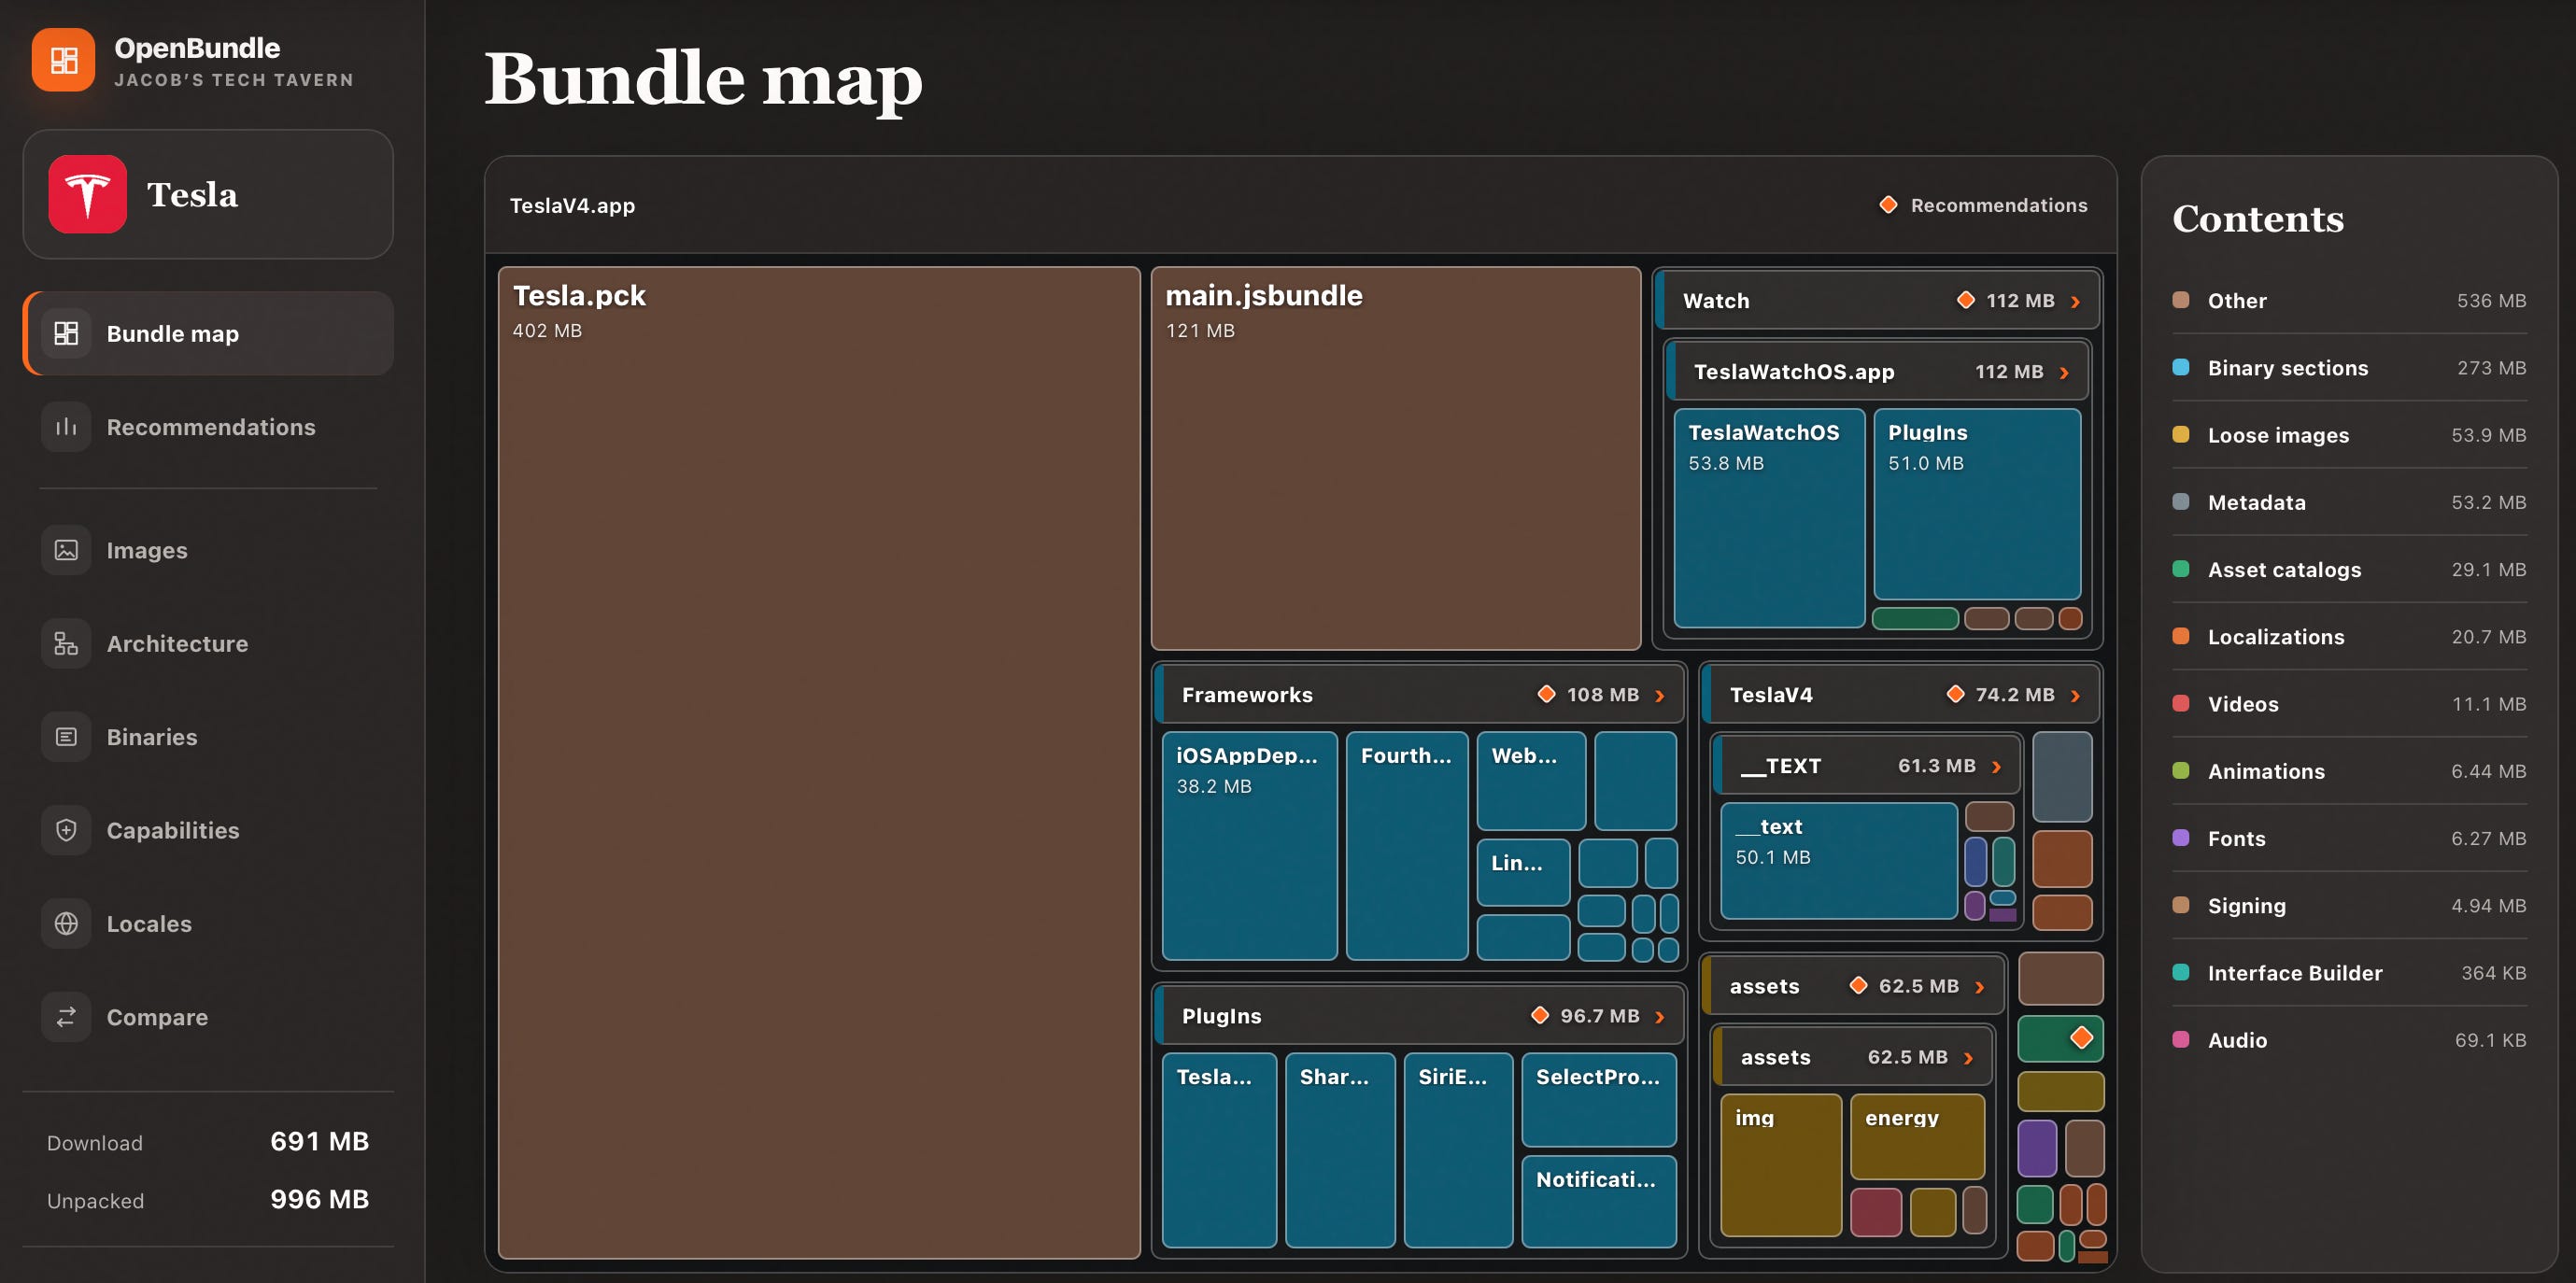Expand the Frameworks group chevron

click(1660, 695)
